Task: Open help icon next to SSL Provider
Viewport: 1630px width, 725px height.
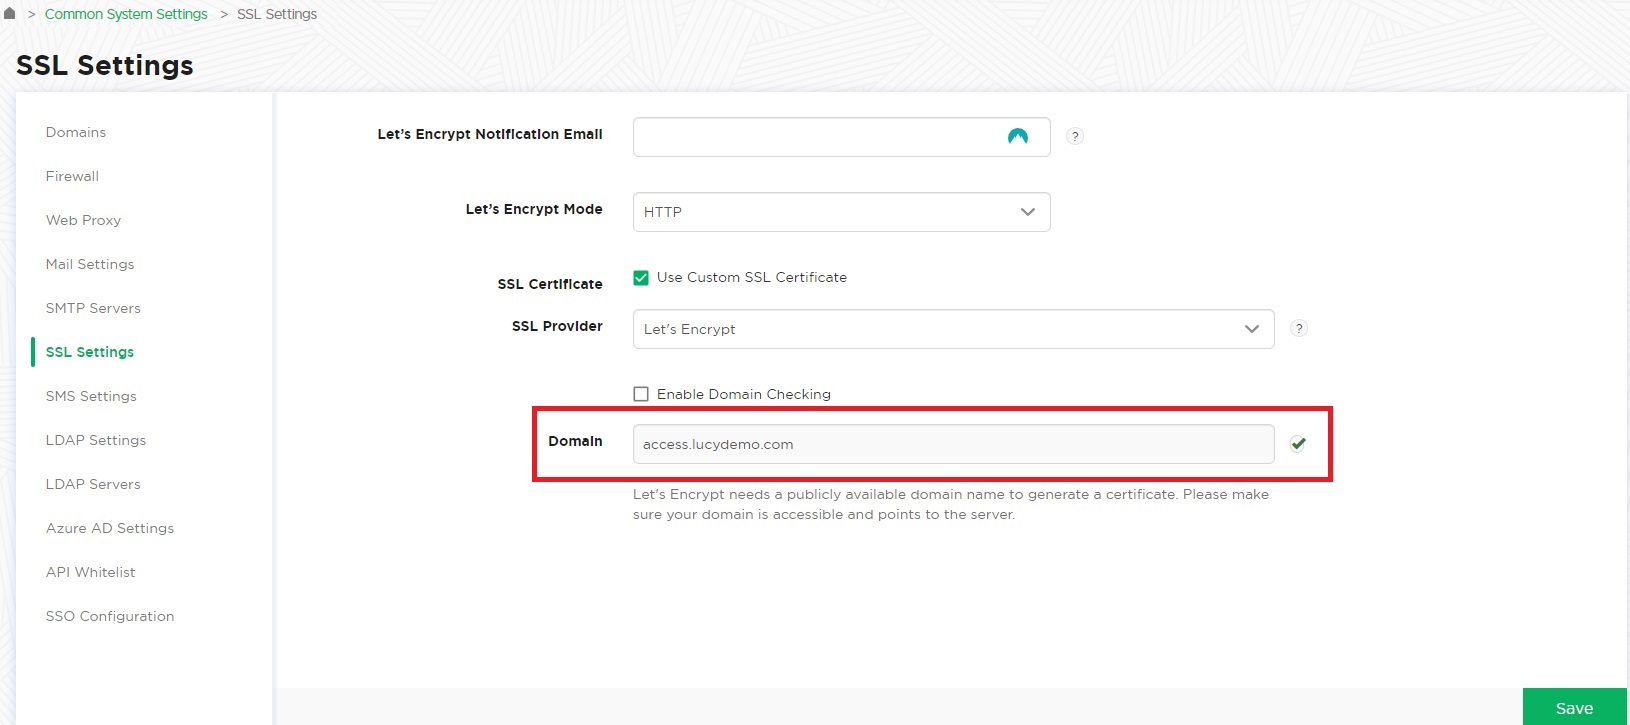Action: coord(1299,328)
